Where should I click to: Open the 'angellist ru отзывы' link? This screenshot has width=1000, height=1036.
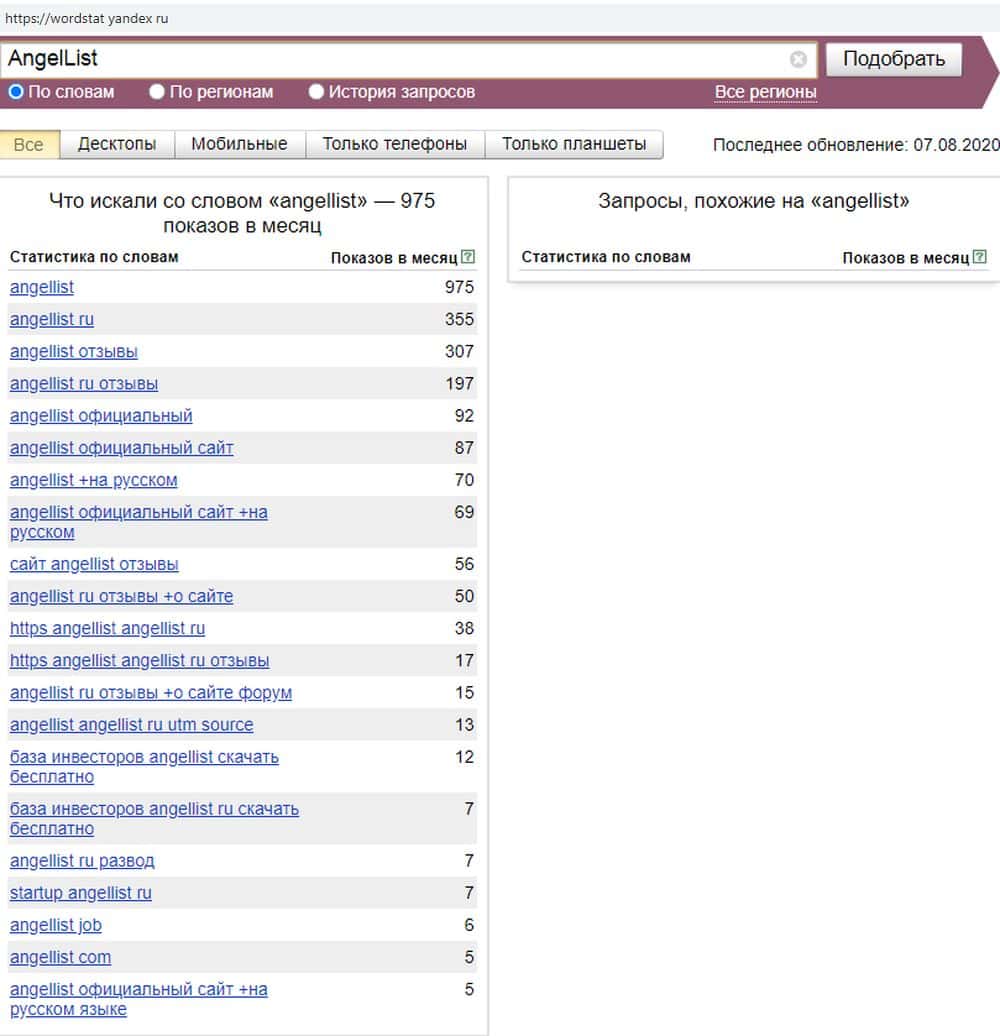tap(84, 384)
